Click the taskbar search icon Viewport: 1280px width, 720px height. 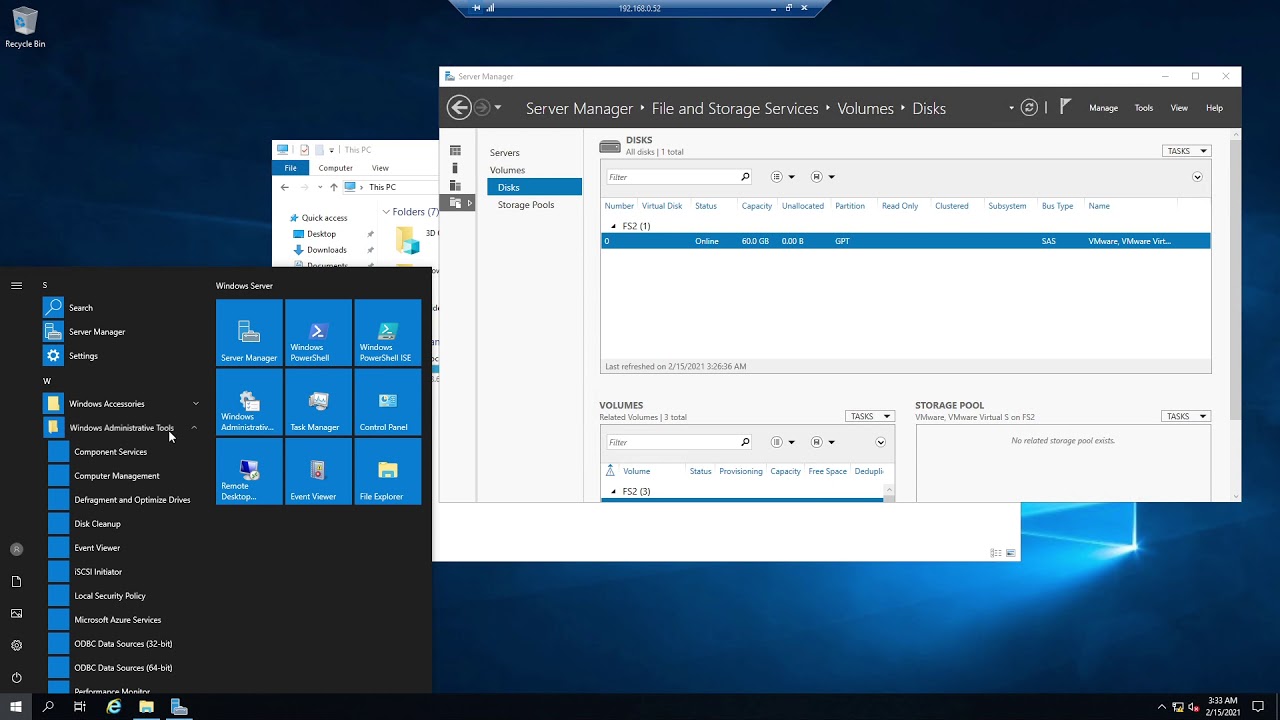pyautogui.click(x=48, y=707)
